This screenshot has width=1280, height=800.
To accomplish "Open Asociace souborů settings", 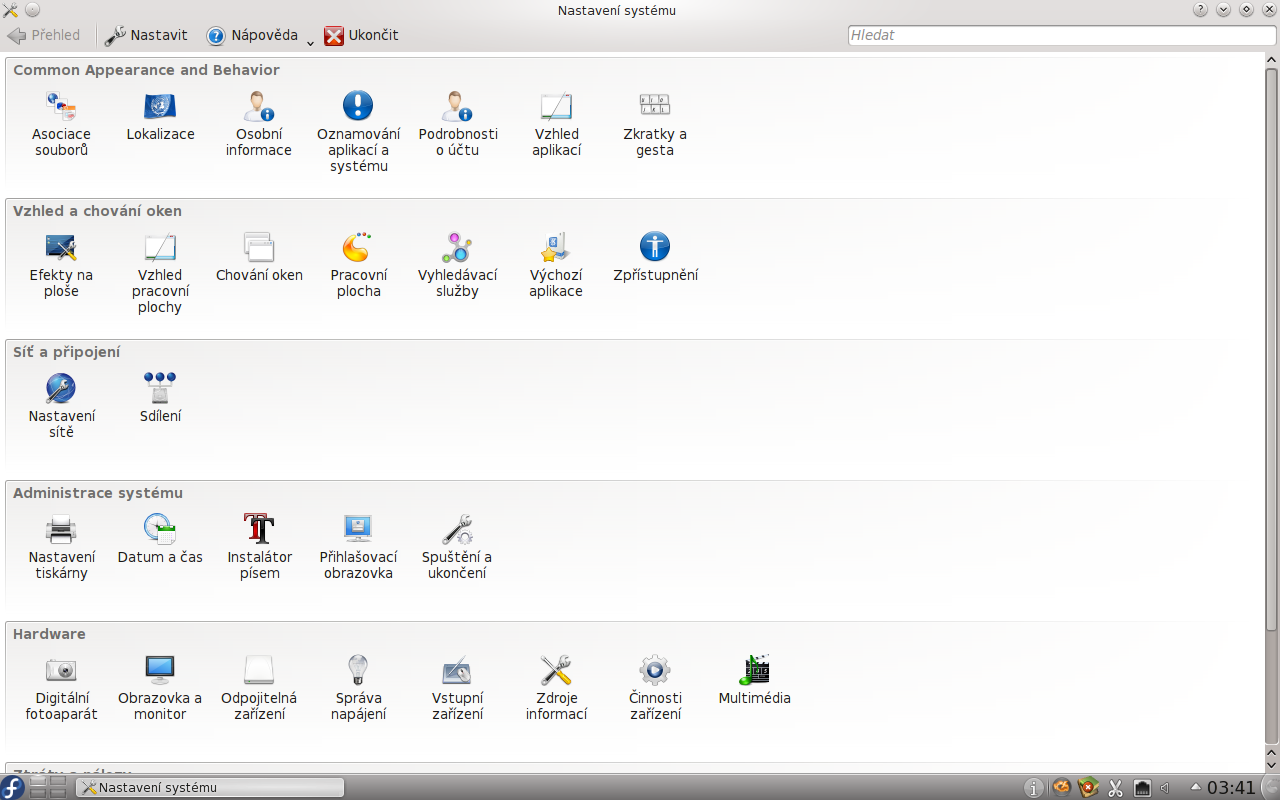I will point(61,124).
